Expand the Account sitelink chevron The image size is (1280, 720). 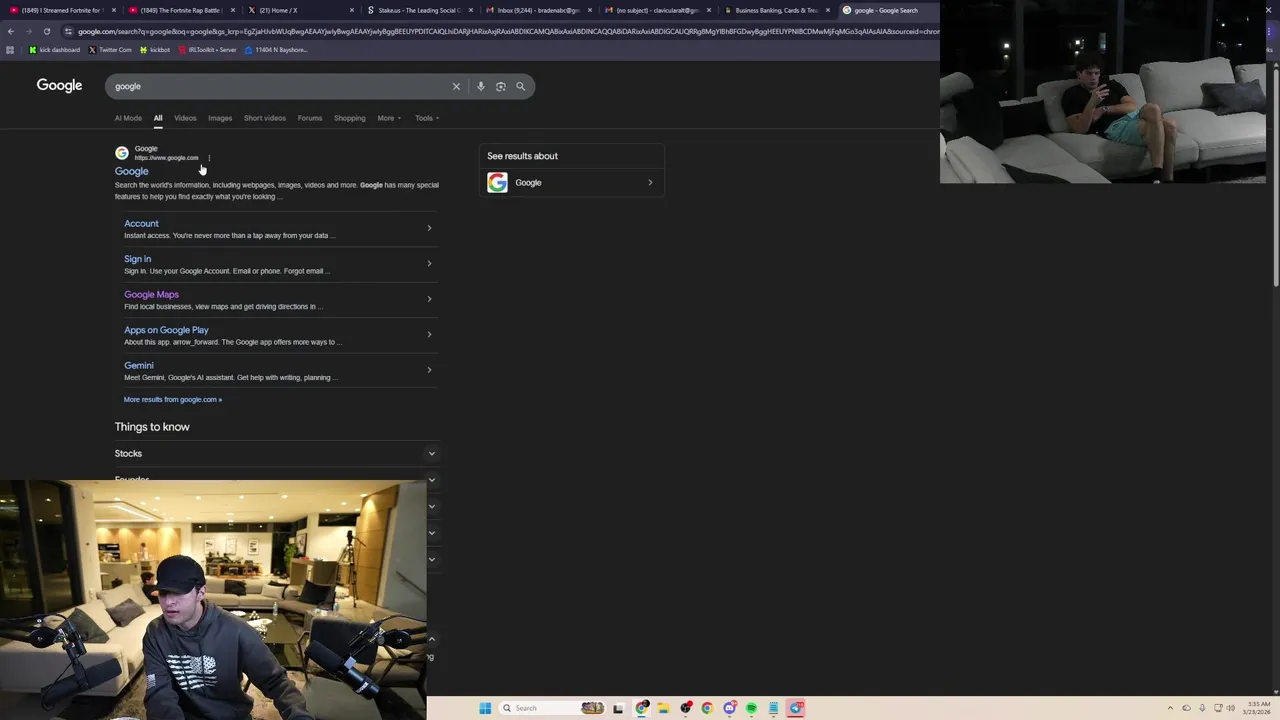tap(429, 228)
